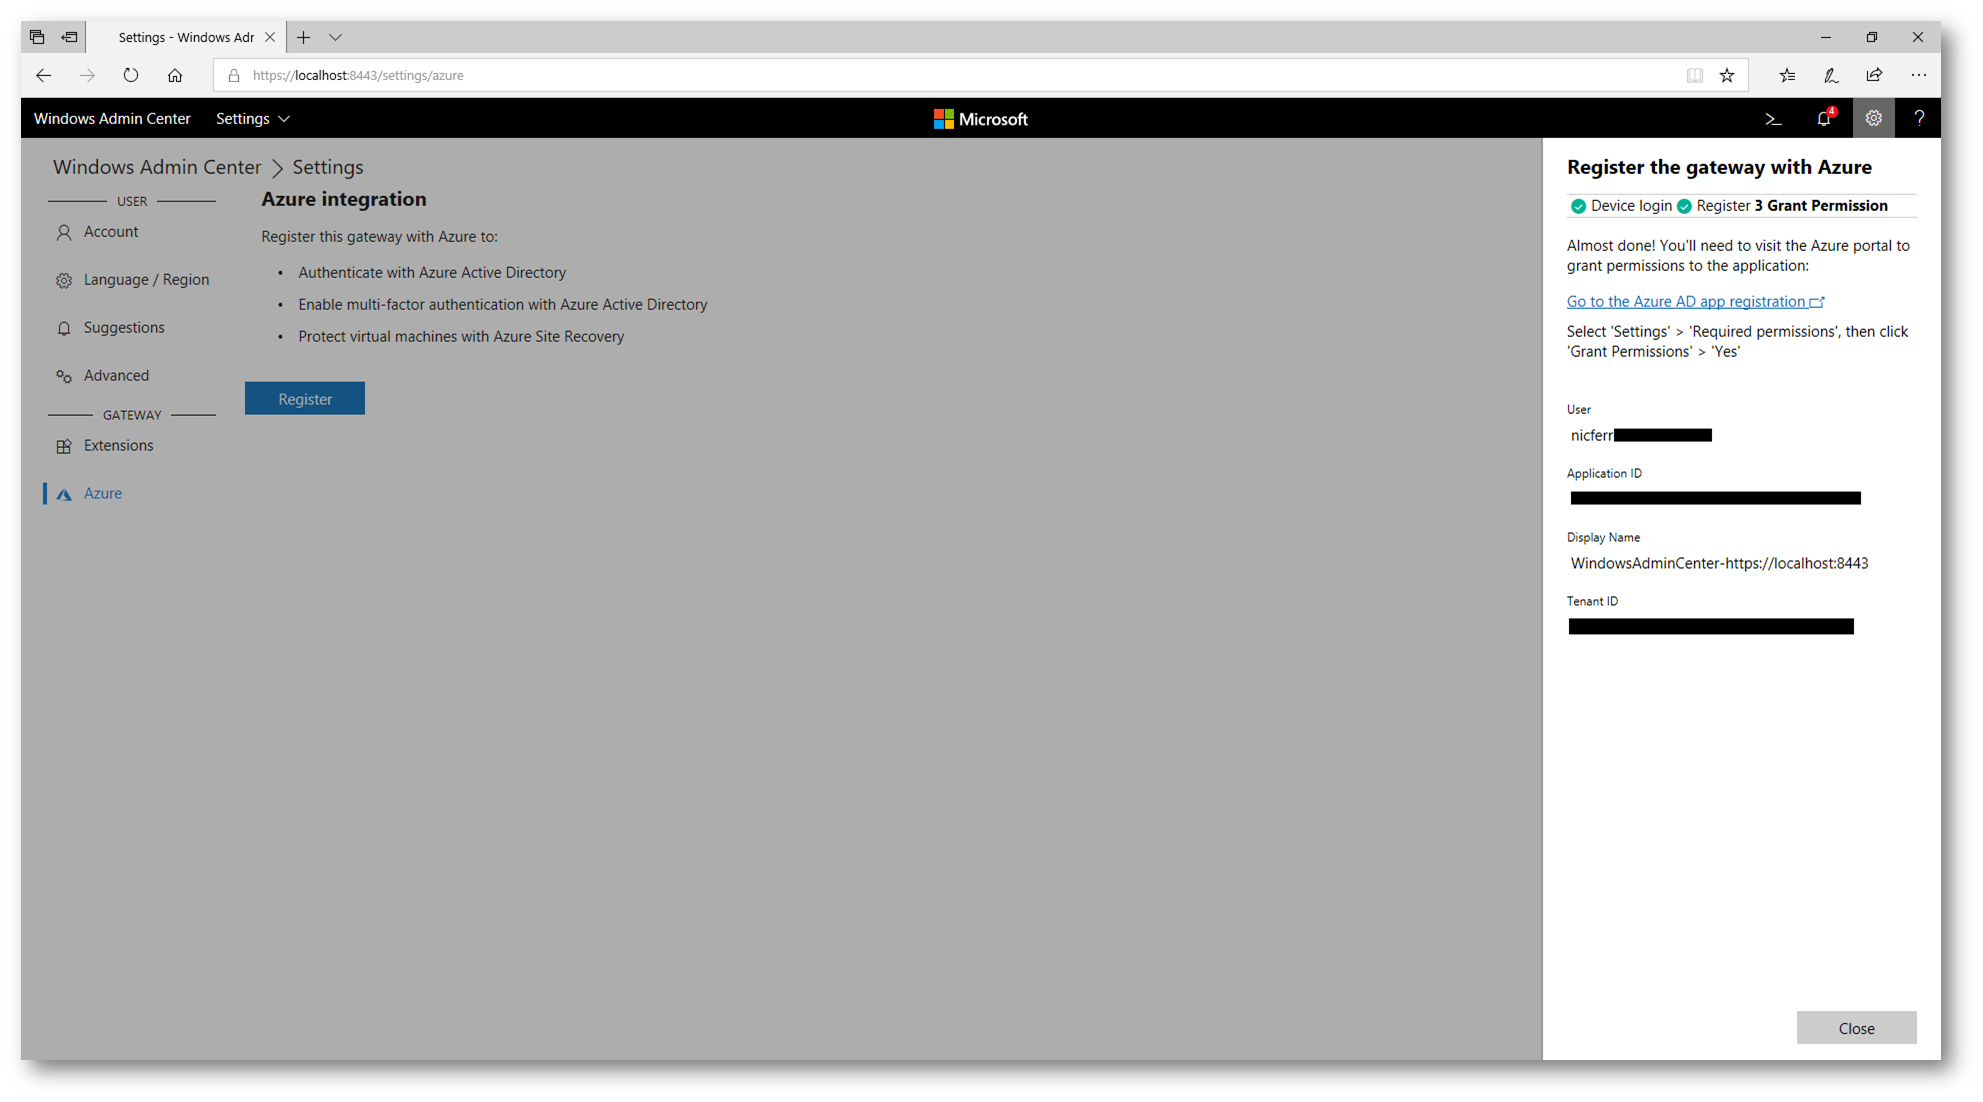
Task: Click the site lock icon in address bar
Action: 234,75
